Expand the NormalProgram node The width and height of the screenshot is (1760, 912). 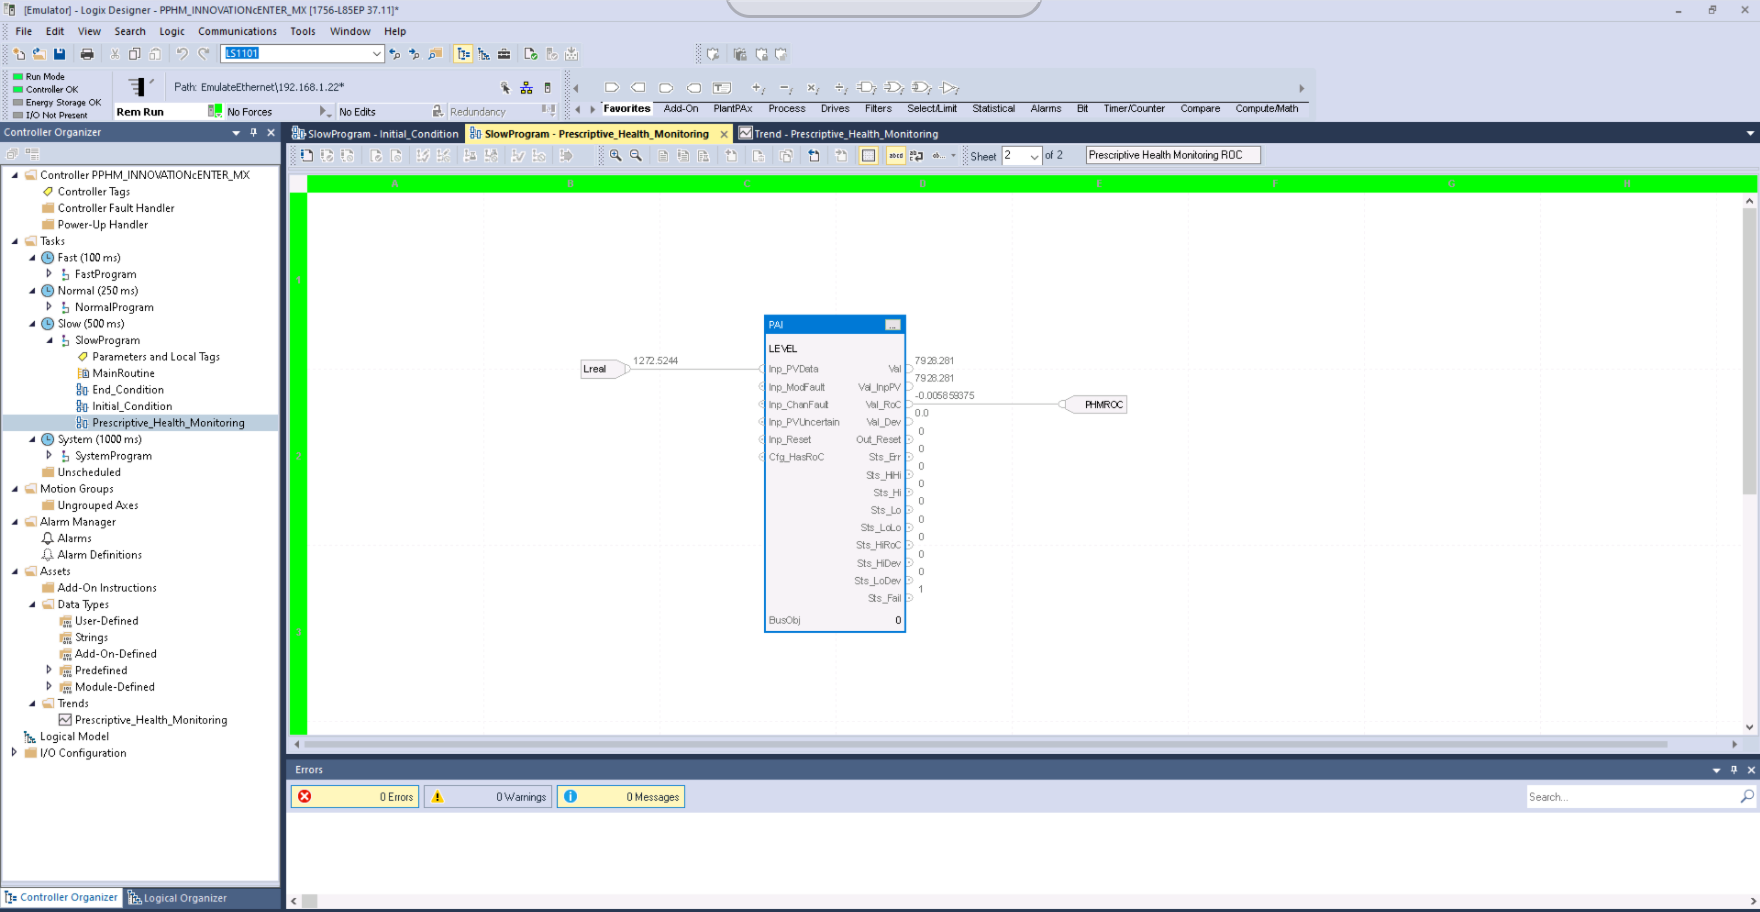coord(49,307)
